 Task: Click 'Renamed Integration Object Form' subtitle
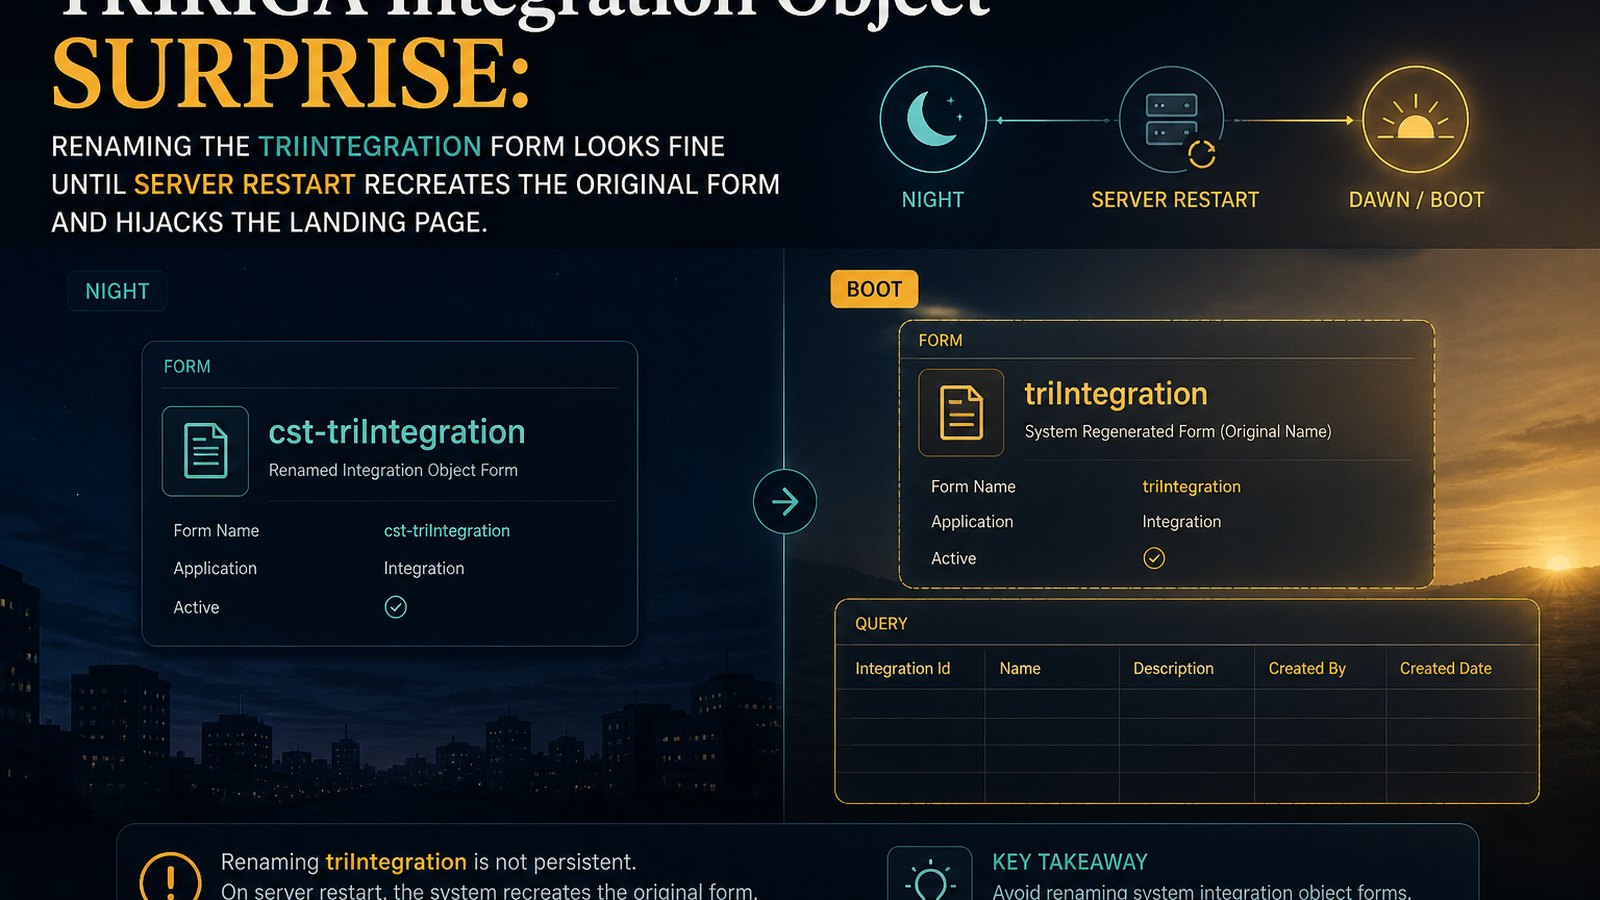coord(393,470)
